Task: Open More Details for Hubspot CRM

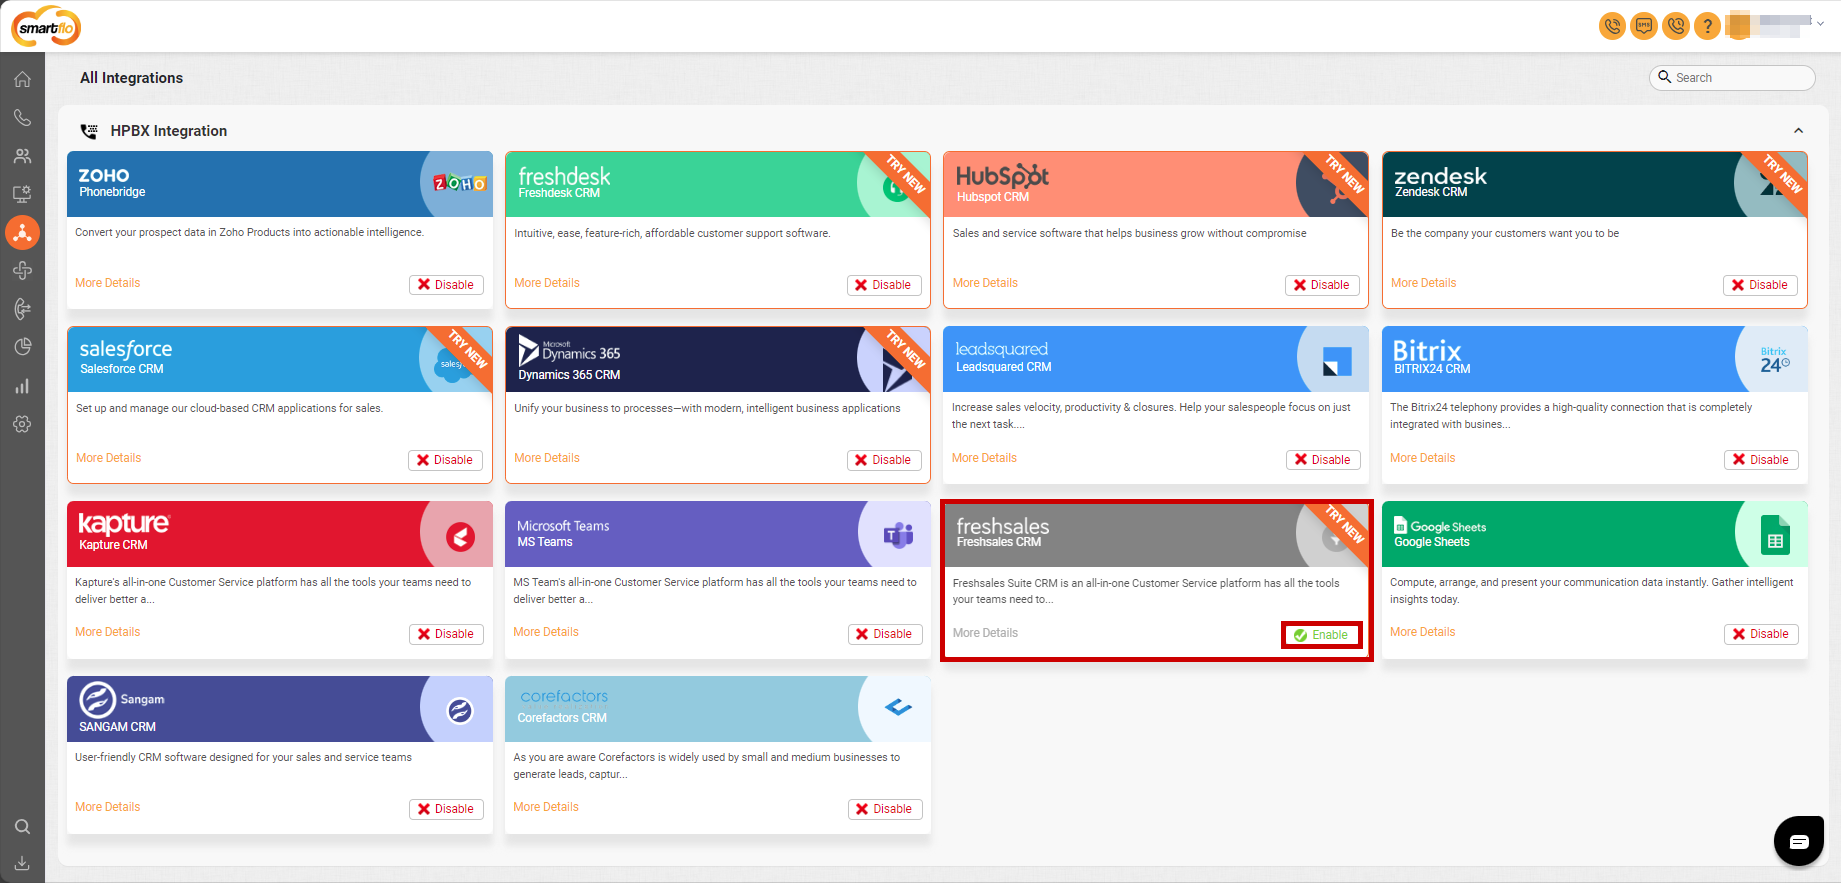Action: [x=985, y=283]
